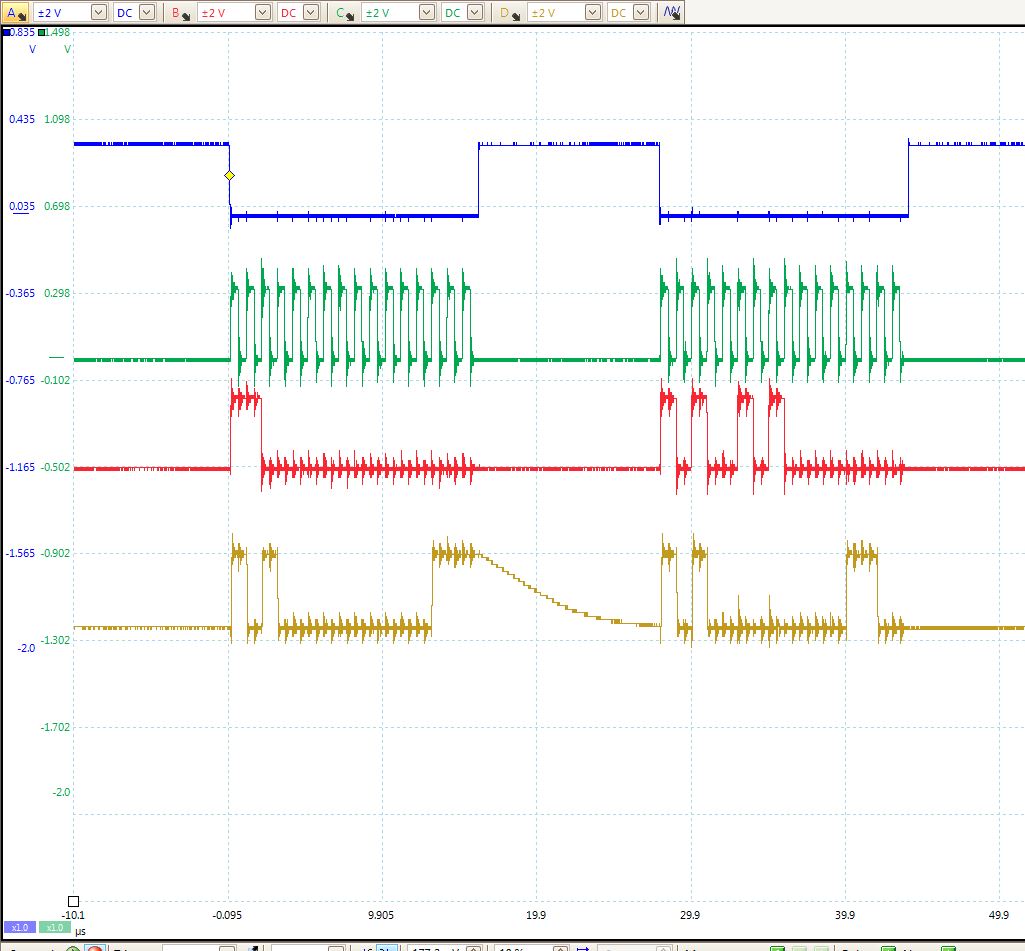Expand Channel D DC coupling dropdown
Viewport: 1025px width, 951px height.
641,12
